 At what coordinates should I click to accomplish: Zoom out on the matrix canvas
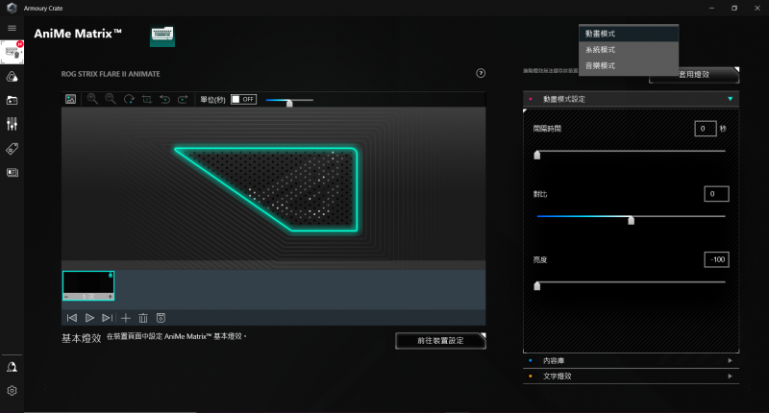pos(110,99)
